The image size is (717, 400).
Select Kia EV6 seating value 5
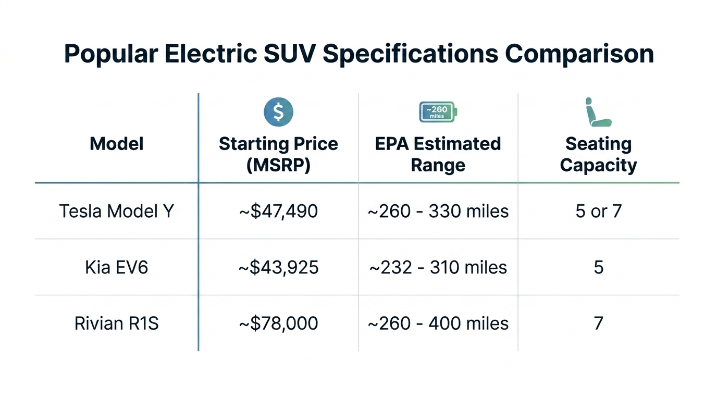(x=599, y=267)
